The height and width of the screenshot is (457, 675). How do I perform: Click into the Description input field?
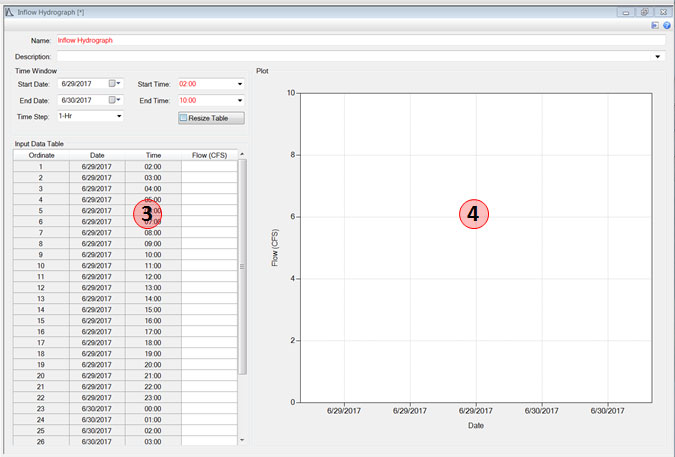pyautogui.click(x=355, y=56)
